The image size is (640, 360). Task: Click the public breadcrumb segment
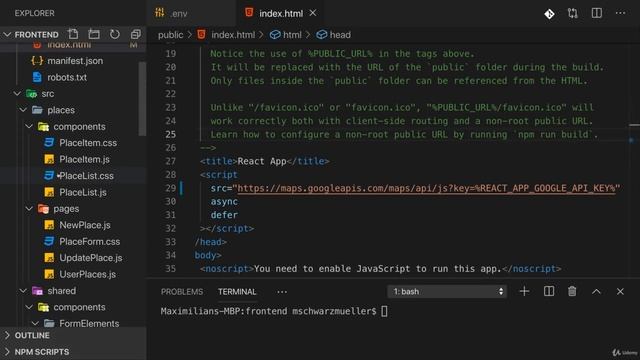(170, 35)
